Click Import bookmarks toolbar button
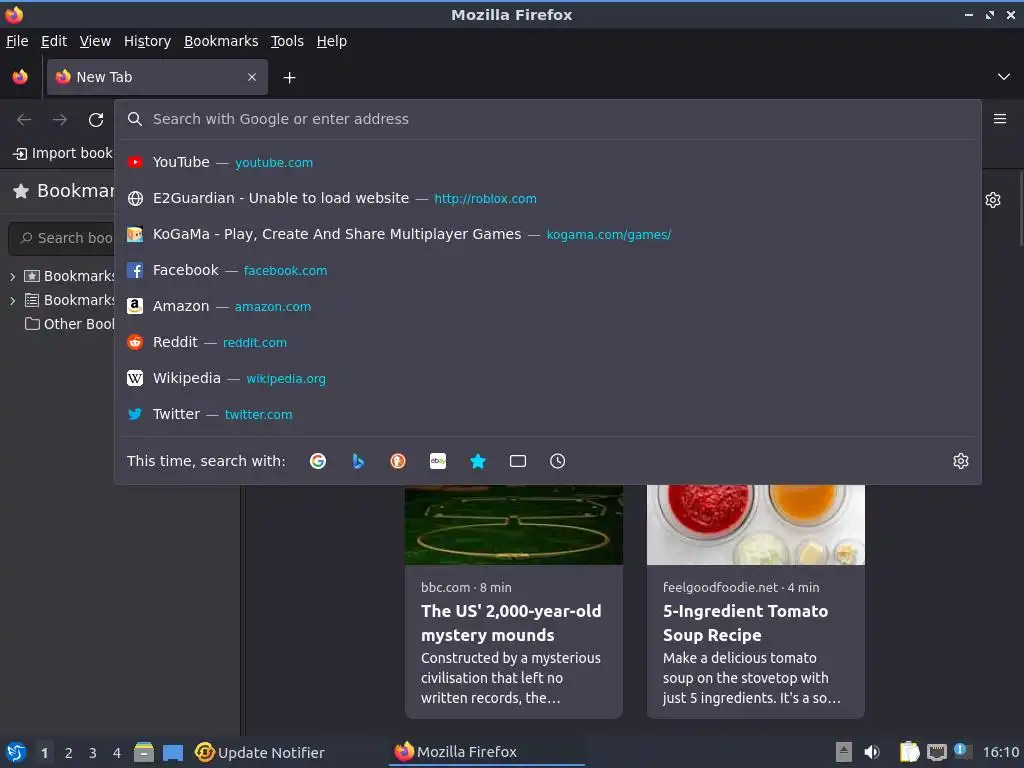 coord(63,153)
